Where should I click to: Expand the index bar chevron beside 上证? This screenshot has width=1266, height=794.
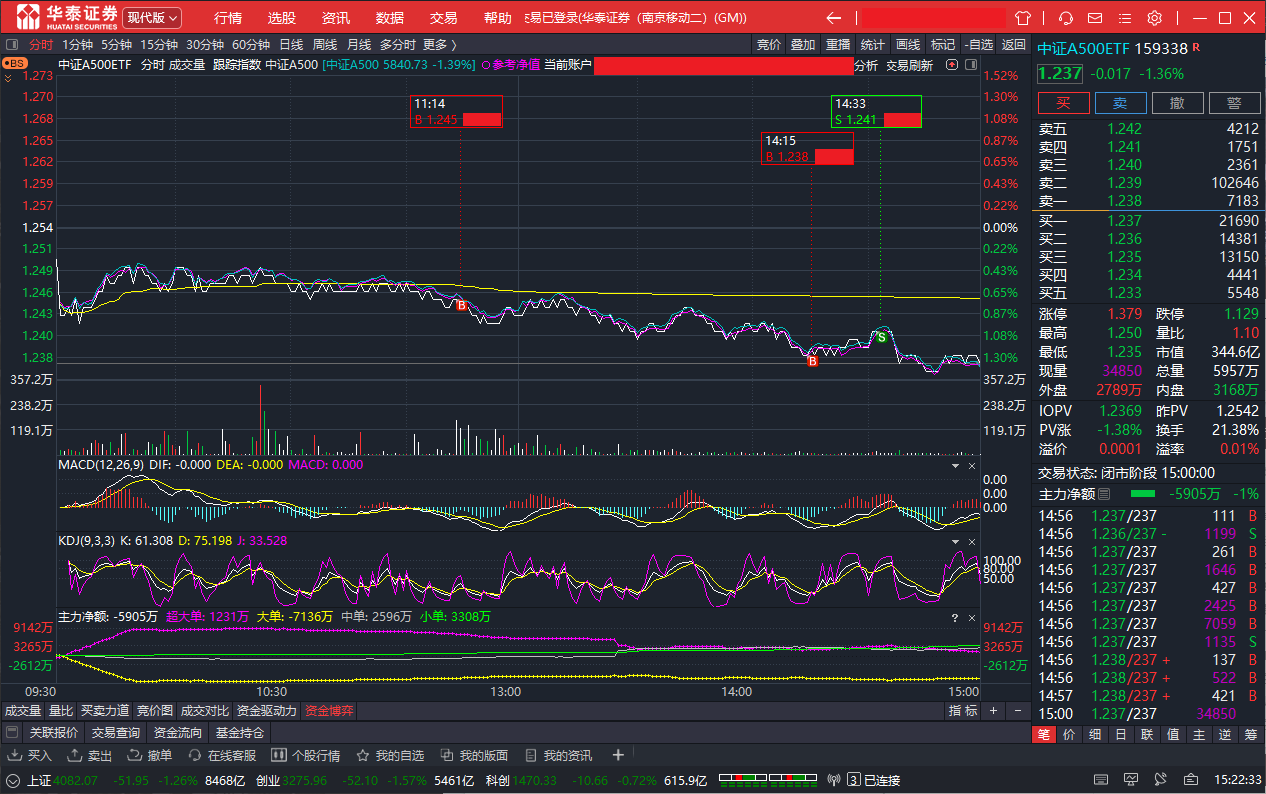click(13, 780)
